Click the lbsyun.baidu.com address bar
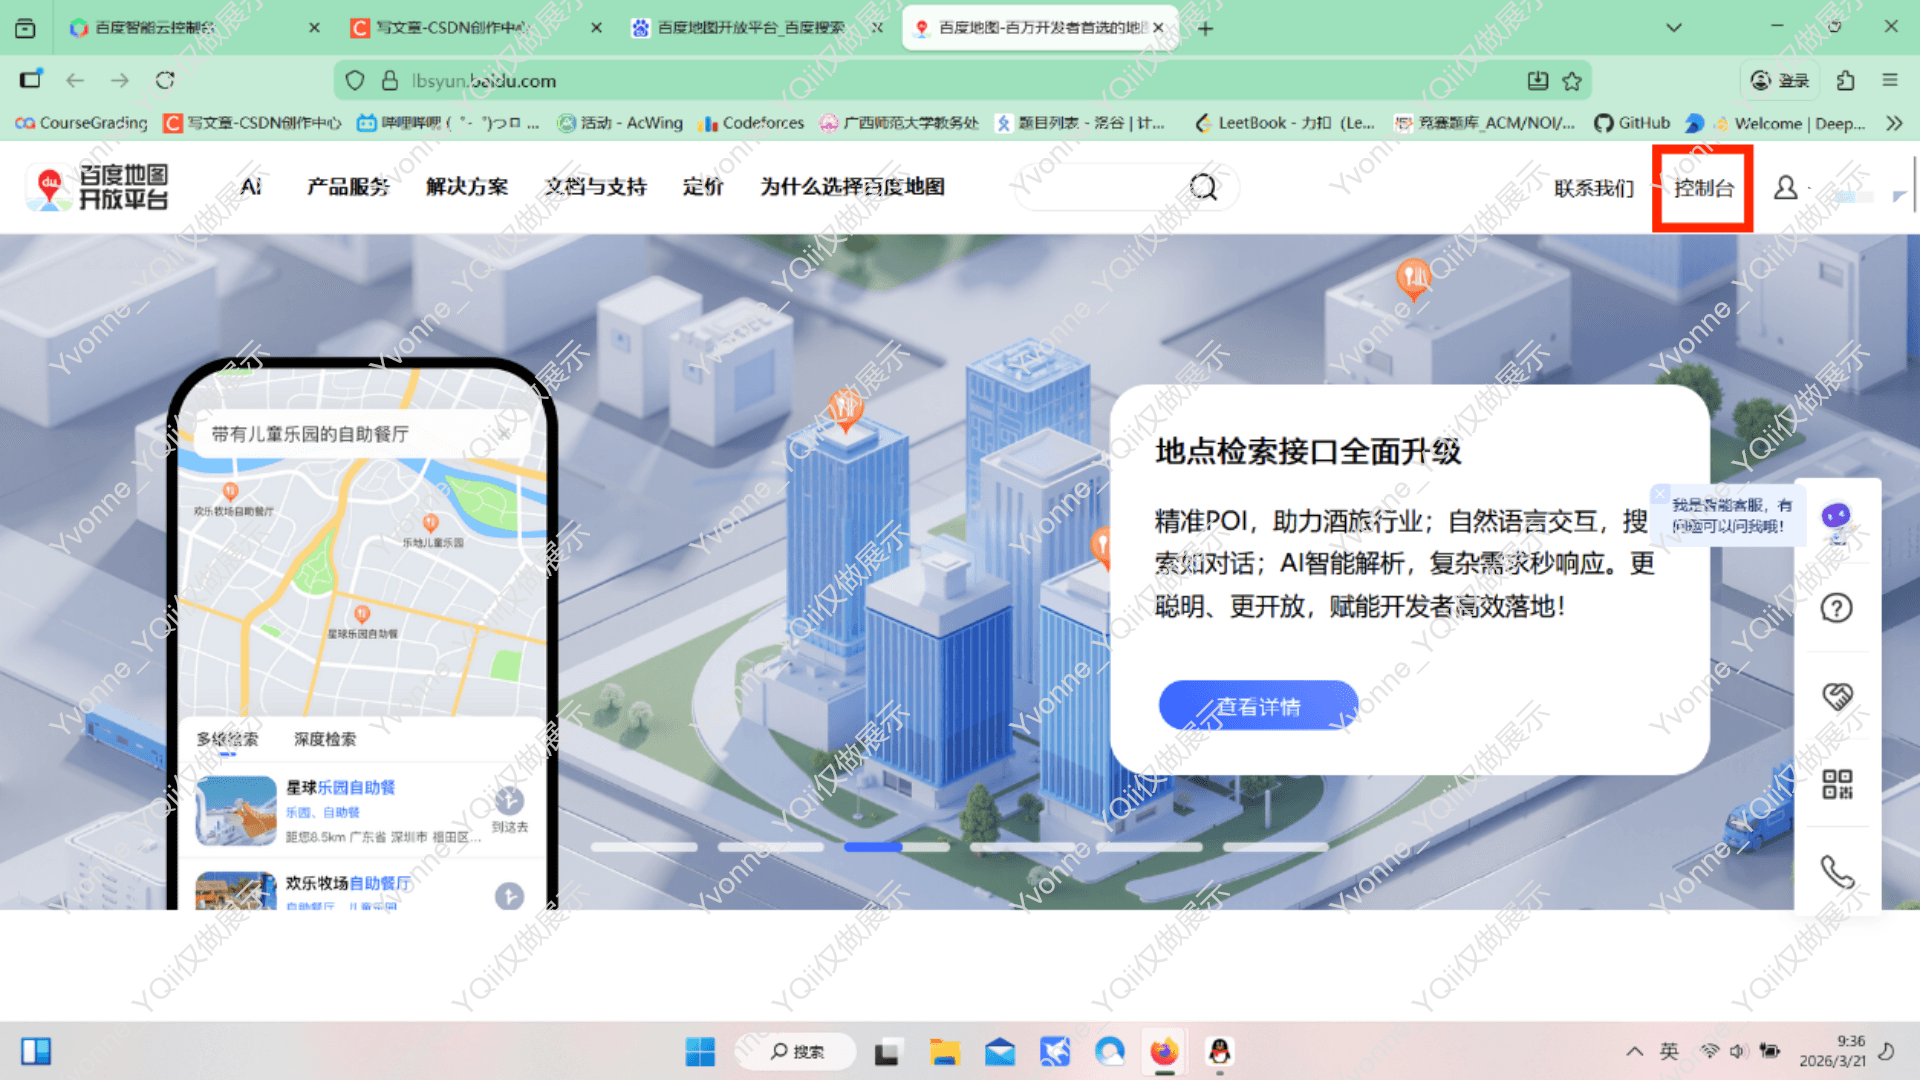Image resolution: width=1920 pixels, height=1080 pixels. [960, 81]
